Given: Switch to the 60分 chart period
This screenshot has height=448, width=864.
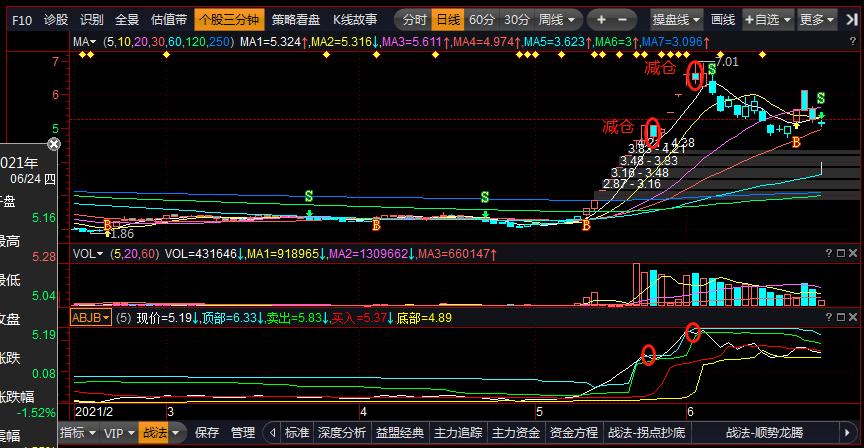Looking at the screenshot, I should [x=482, y=20].
